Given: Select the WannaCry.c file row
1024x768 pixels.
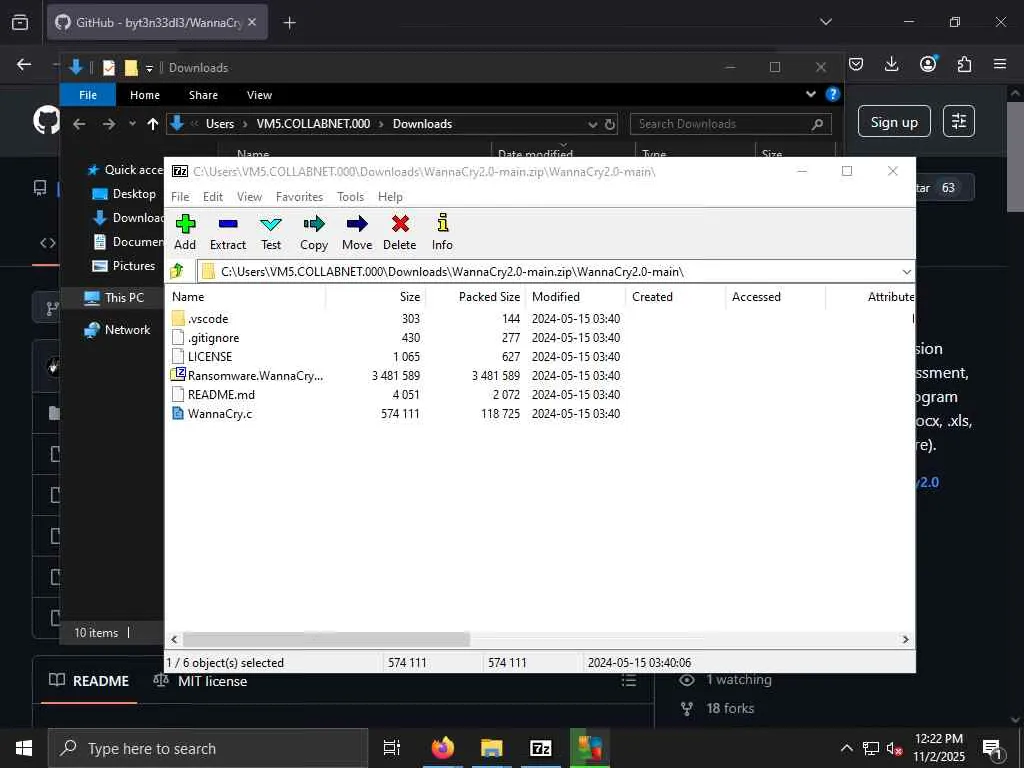Looking at the screenshot, I should pos(396,413).
